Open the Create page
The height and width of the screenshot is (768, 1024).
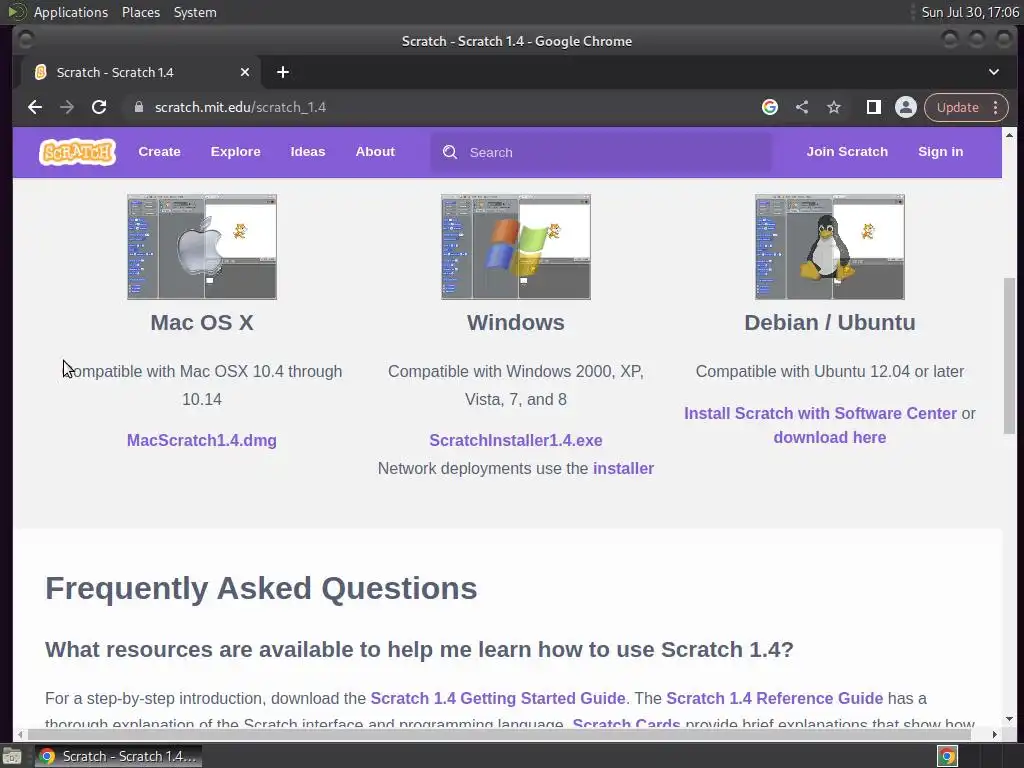(159, 152)
